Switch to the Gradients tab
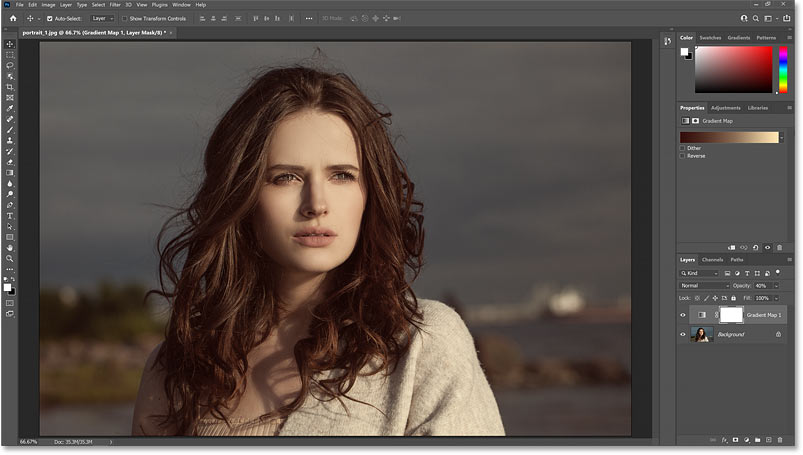 738,38
